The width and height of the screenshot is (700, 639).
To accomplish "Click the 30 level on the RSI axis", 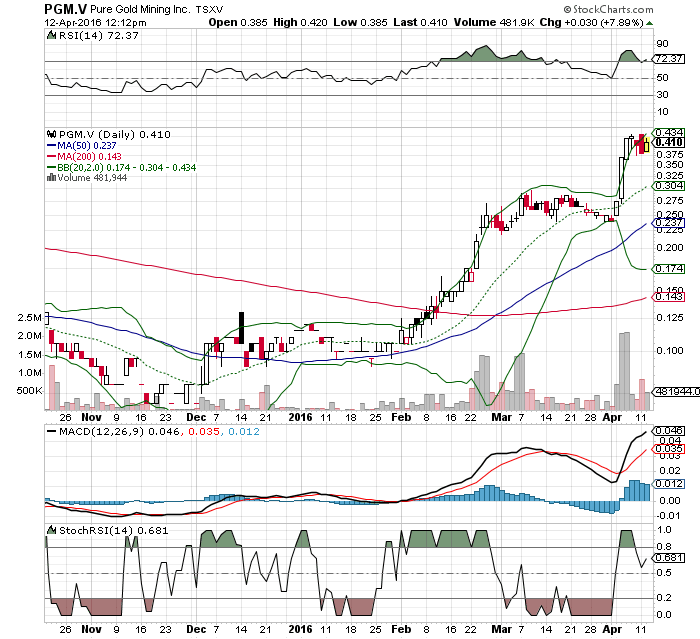I will [662, 95].
